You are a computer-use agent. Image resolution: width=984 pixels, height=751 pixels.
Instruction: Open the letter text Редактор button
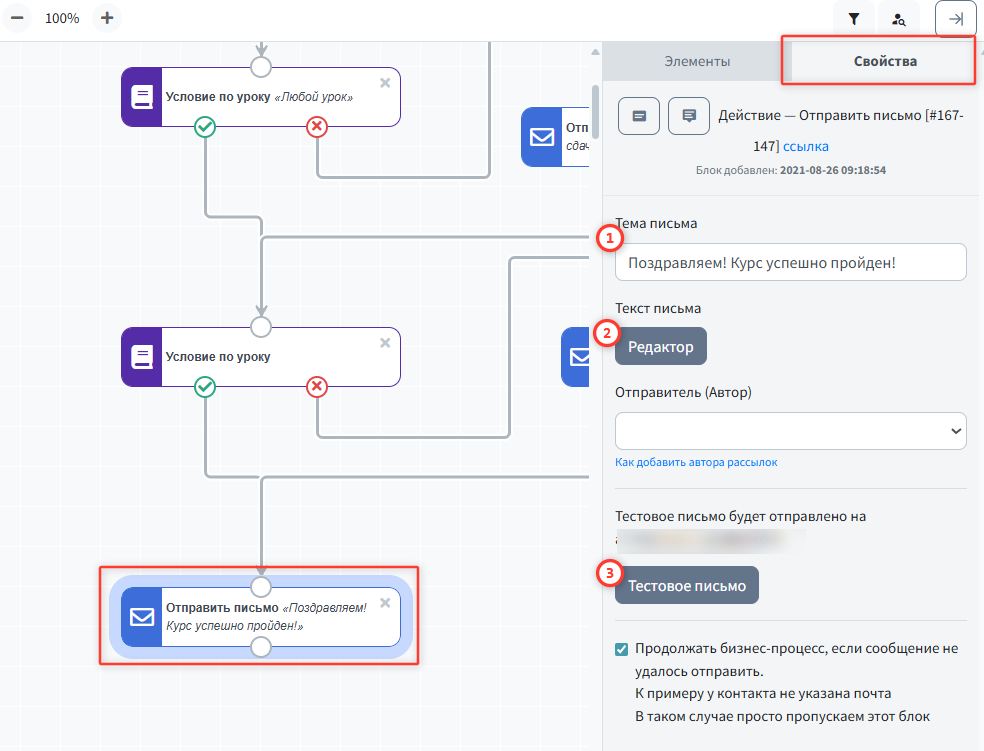[660, 347]
